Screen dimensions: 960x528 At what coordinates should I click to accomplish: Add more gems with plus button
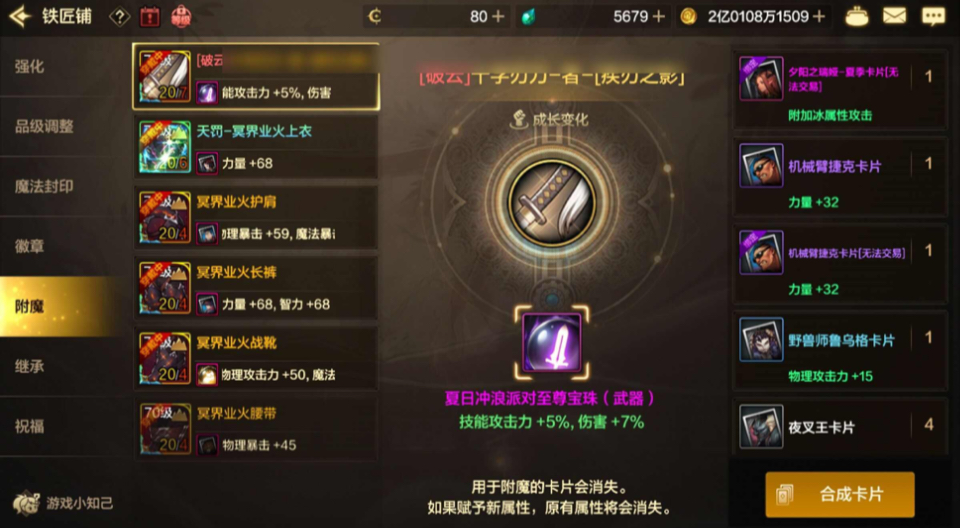pyautogui.click(x=659, y=17)
